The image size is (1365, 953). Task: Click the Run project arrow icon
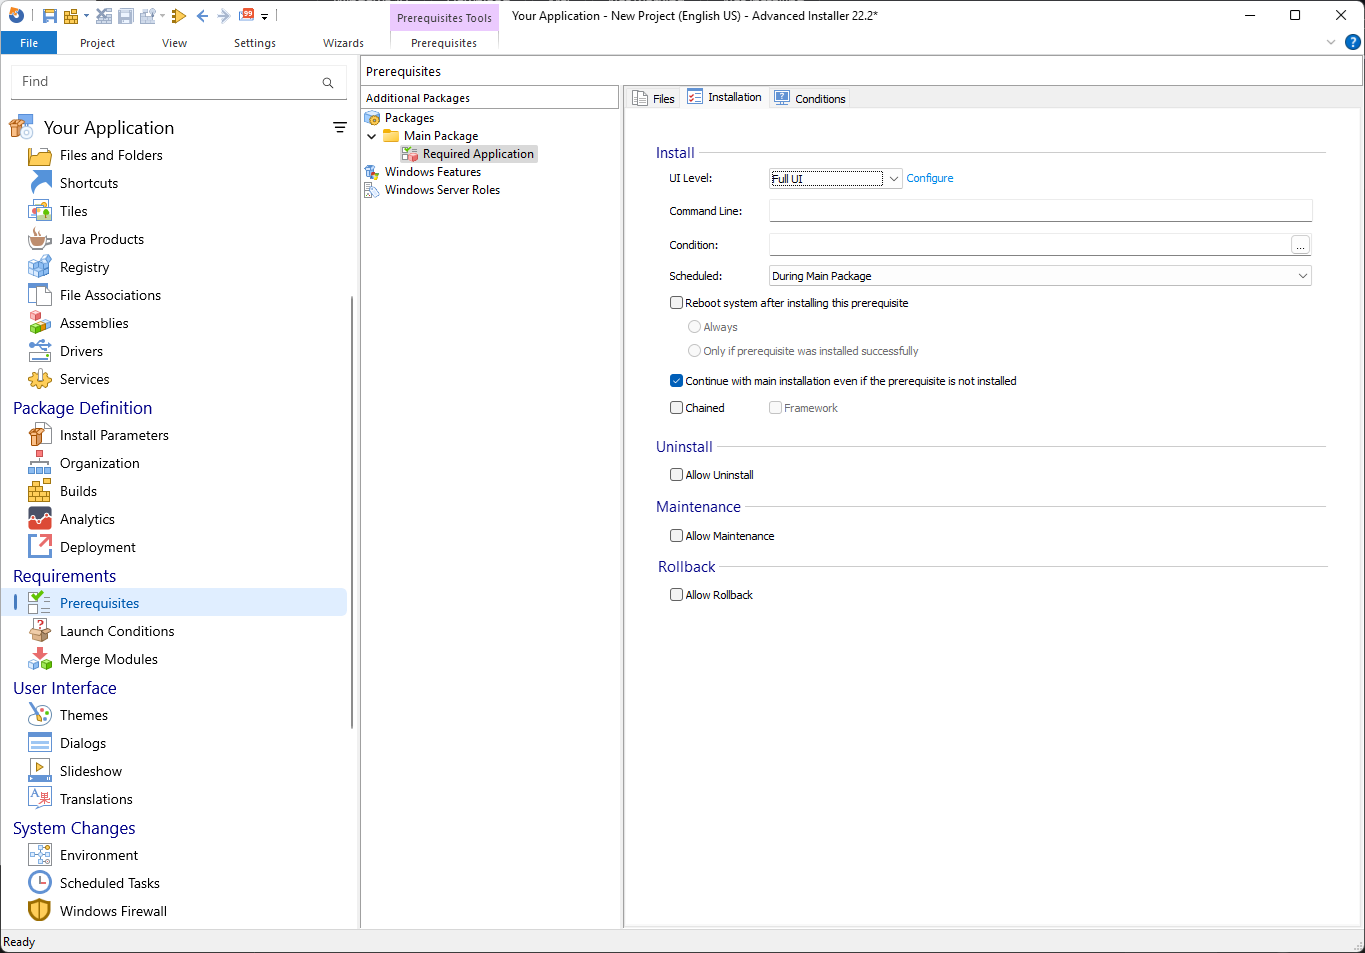pos(179,16)
